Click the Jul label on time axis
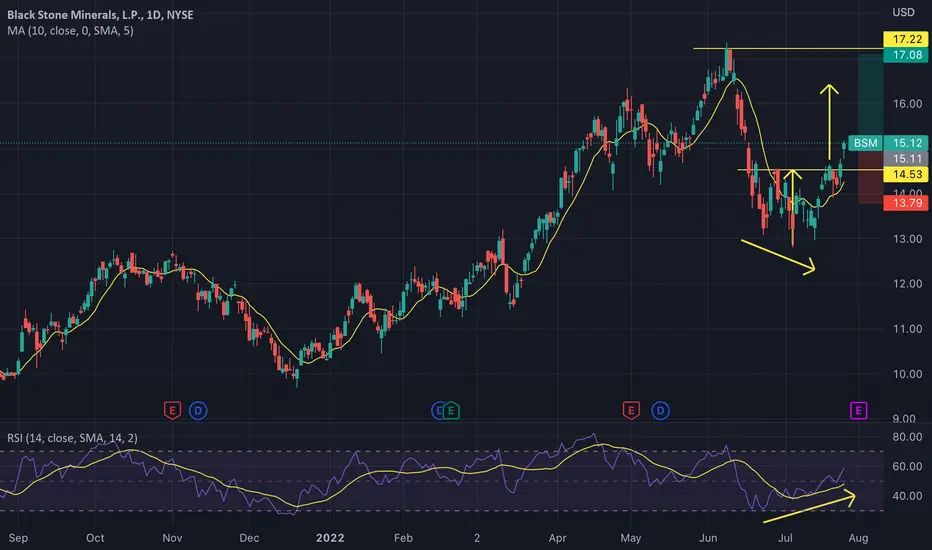This screenshot has height=550, width=932. pos(785,538)
